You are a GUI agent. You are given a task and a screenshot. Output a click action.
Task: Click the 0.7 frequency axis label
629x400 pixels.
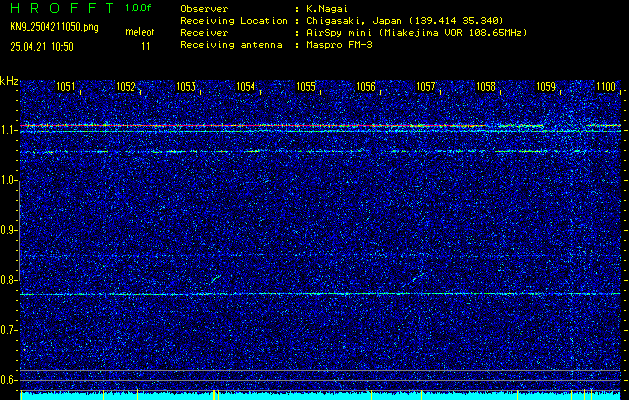point(8,330)
